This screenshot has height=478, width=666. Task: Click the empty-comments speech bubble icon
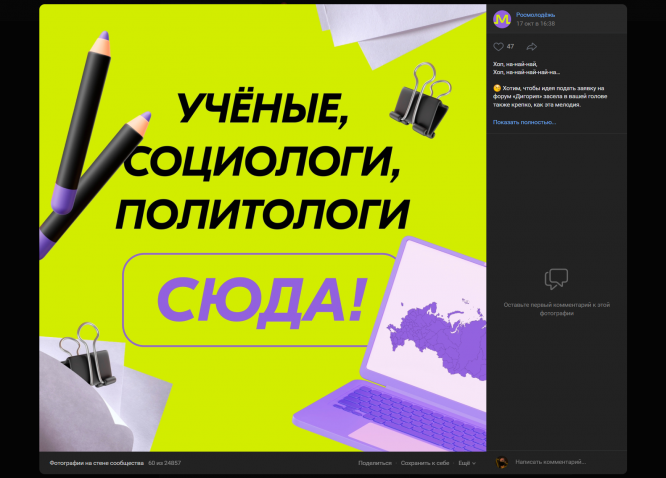[556, 279]
